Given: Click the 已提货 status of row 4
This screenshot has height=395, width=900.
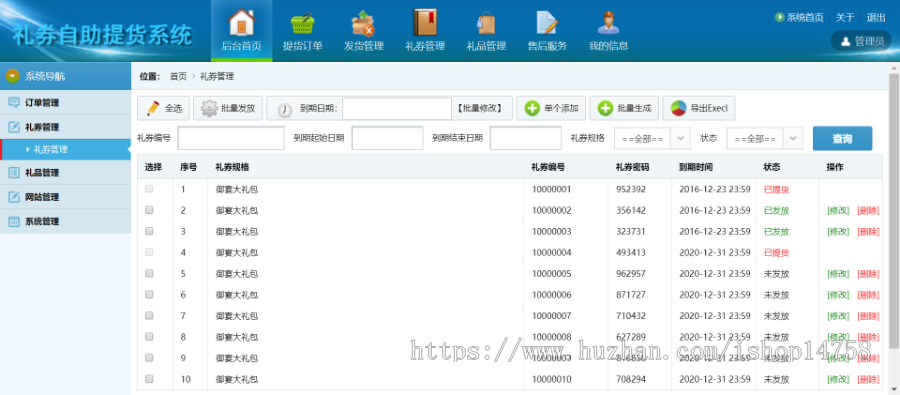Looking at the screenshot, I should tap(776, 253).
